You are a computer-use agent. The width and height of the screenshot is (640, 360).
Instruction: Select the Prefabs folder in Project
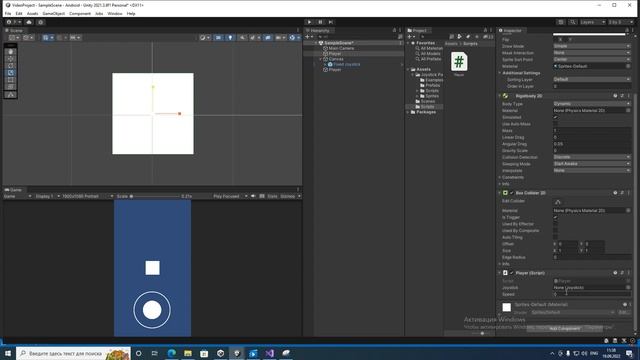pyautogui.click(x=432, y=85)
